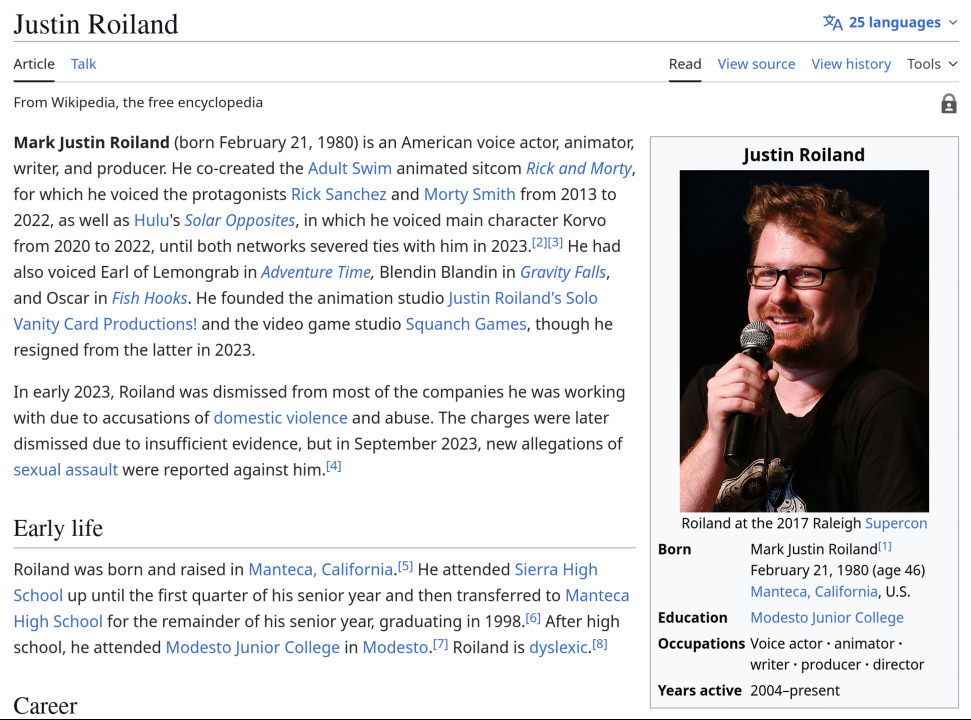
Task: Follow the domestic violence link
Action: (x=281, y=418)
